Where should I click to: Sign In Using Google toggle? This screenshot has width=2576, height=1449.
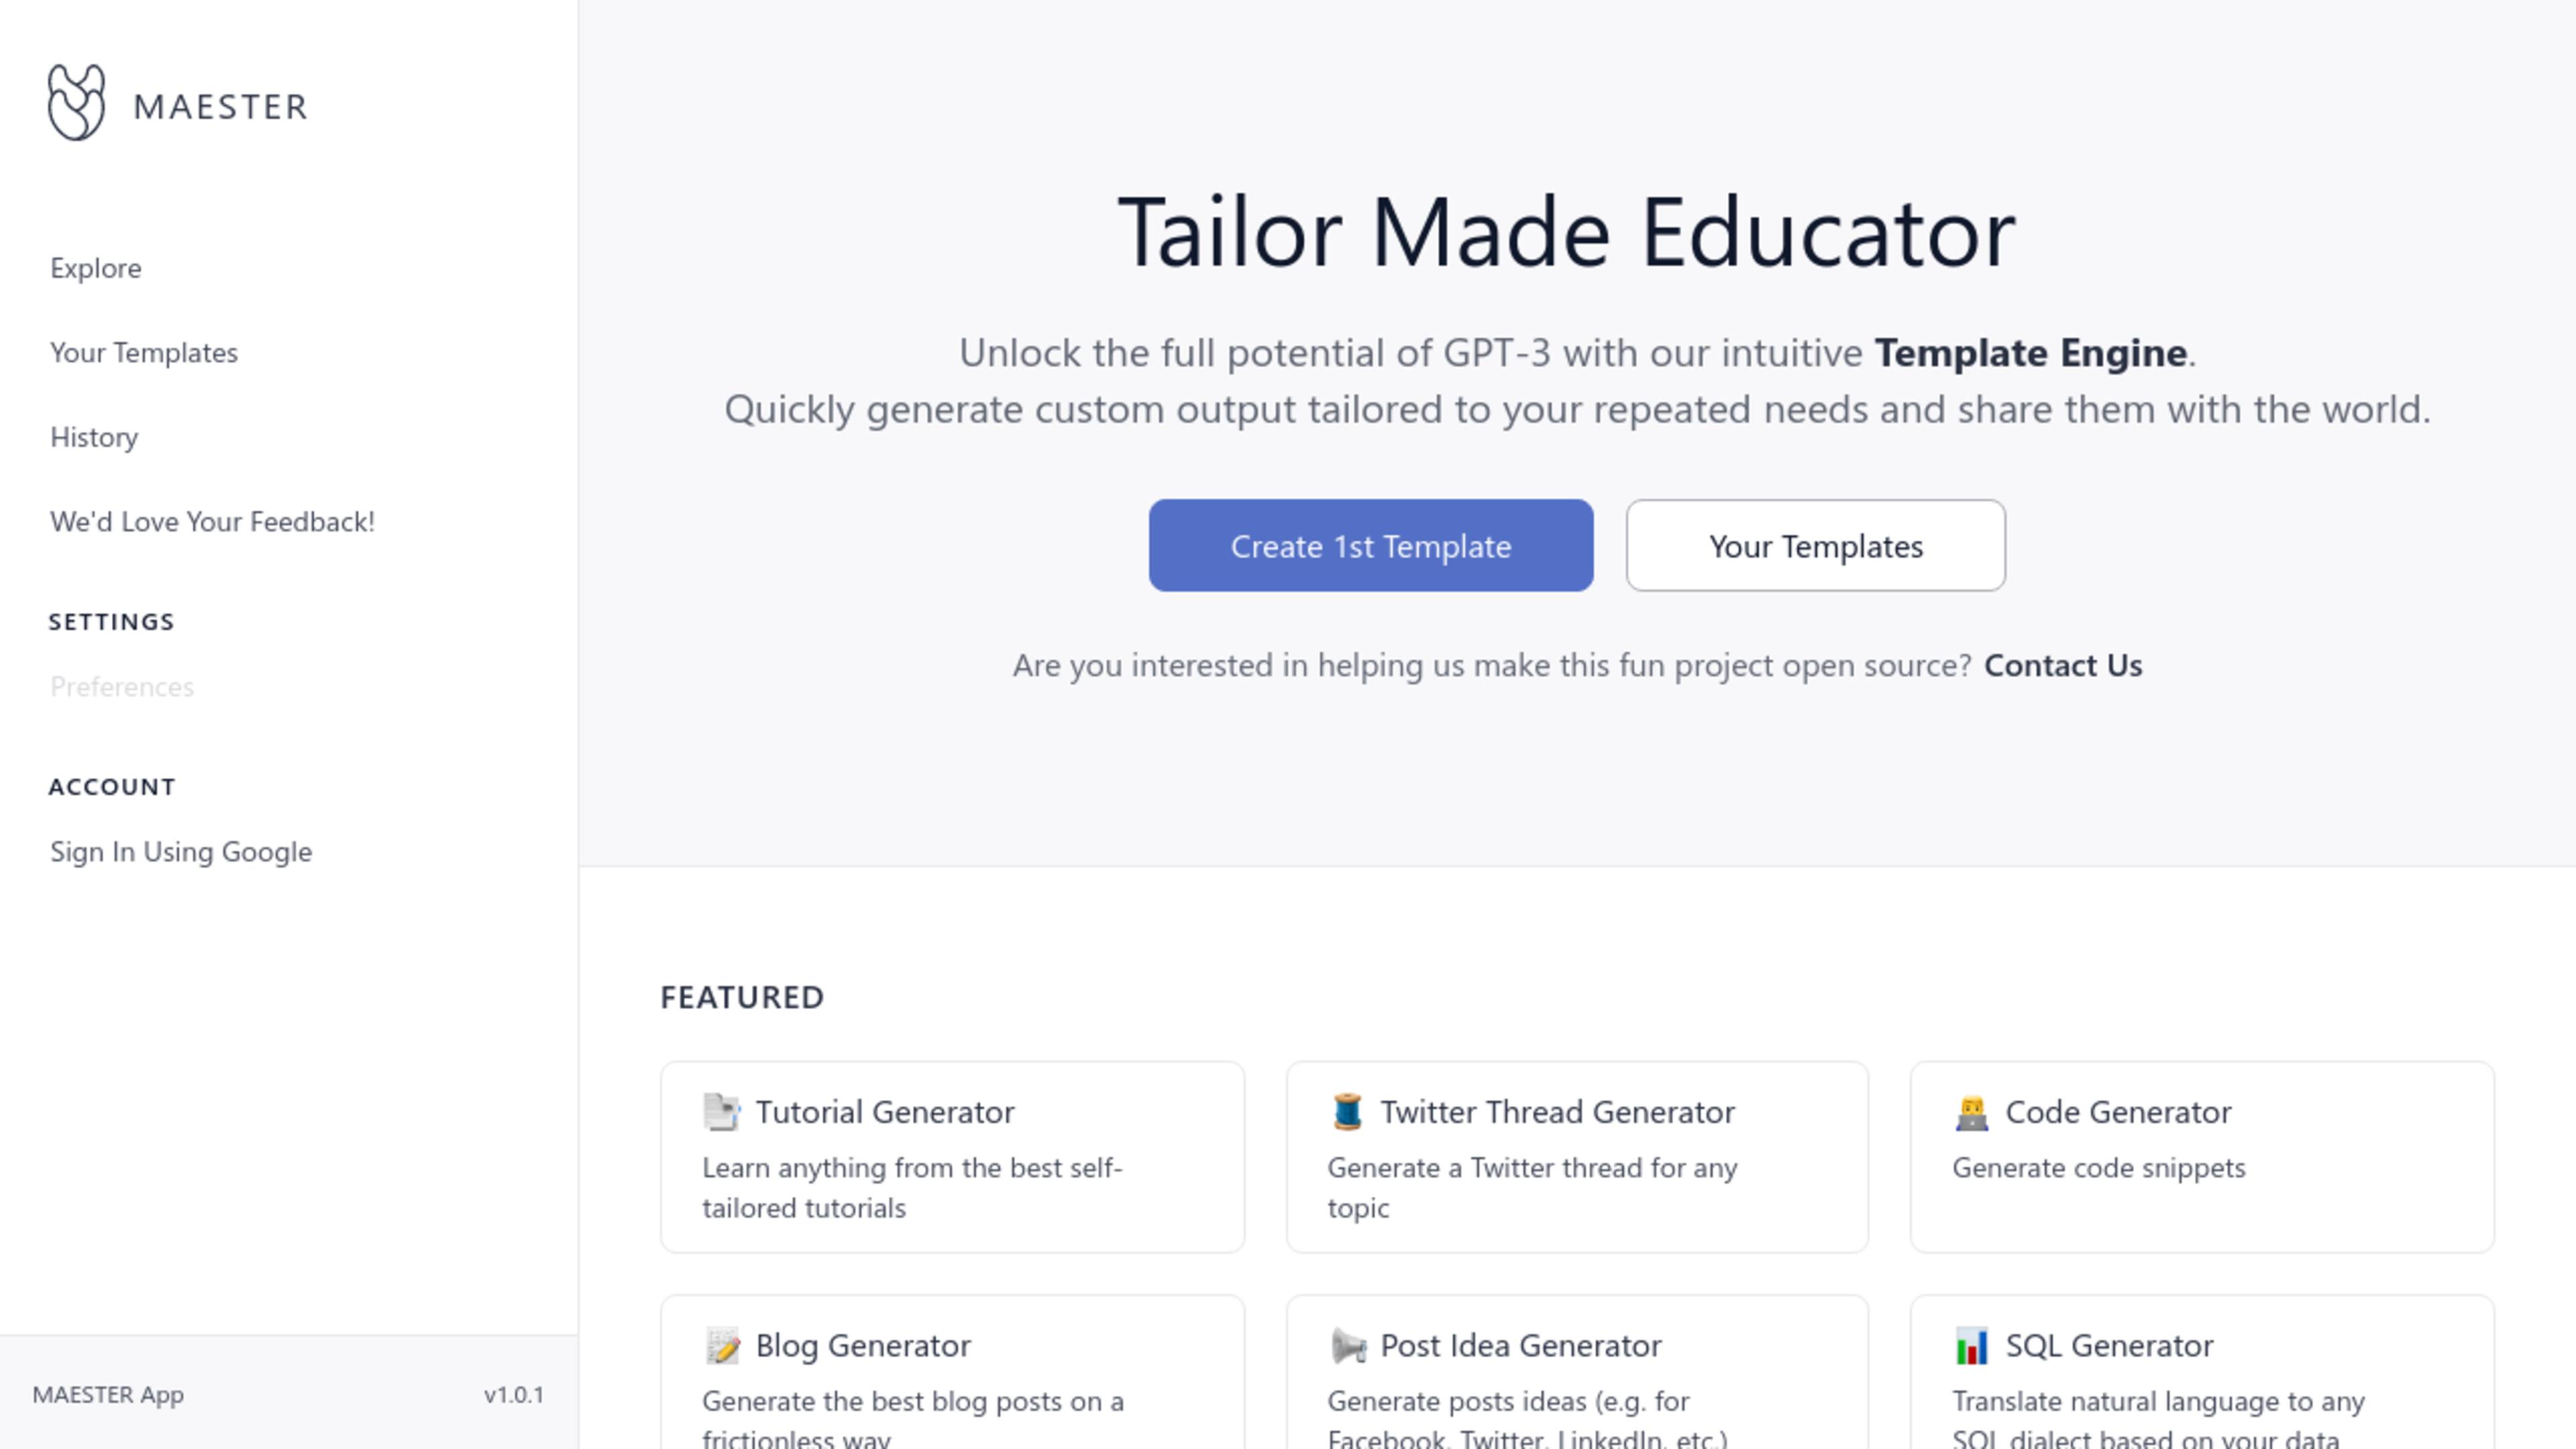(x=180, y=851)
